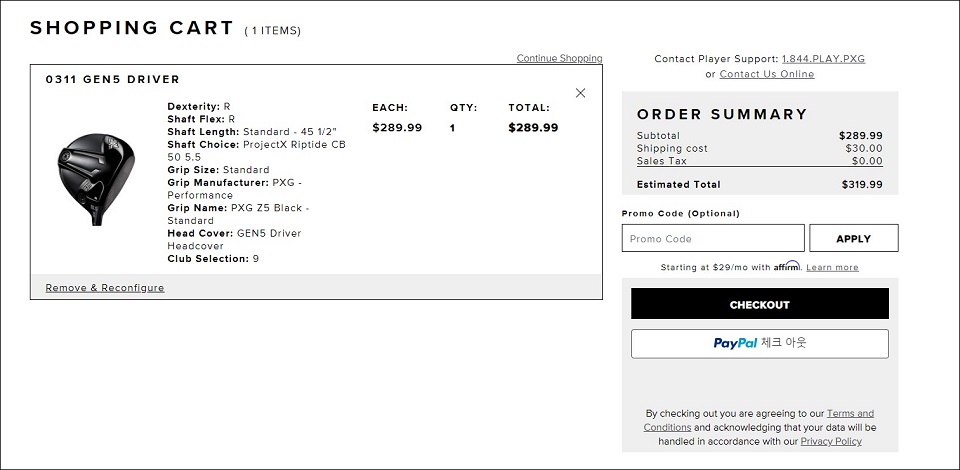This screenshot has height=470, width=960.
Task: Open the Continue Shopping link
Action: tap(559, 59)
